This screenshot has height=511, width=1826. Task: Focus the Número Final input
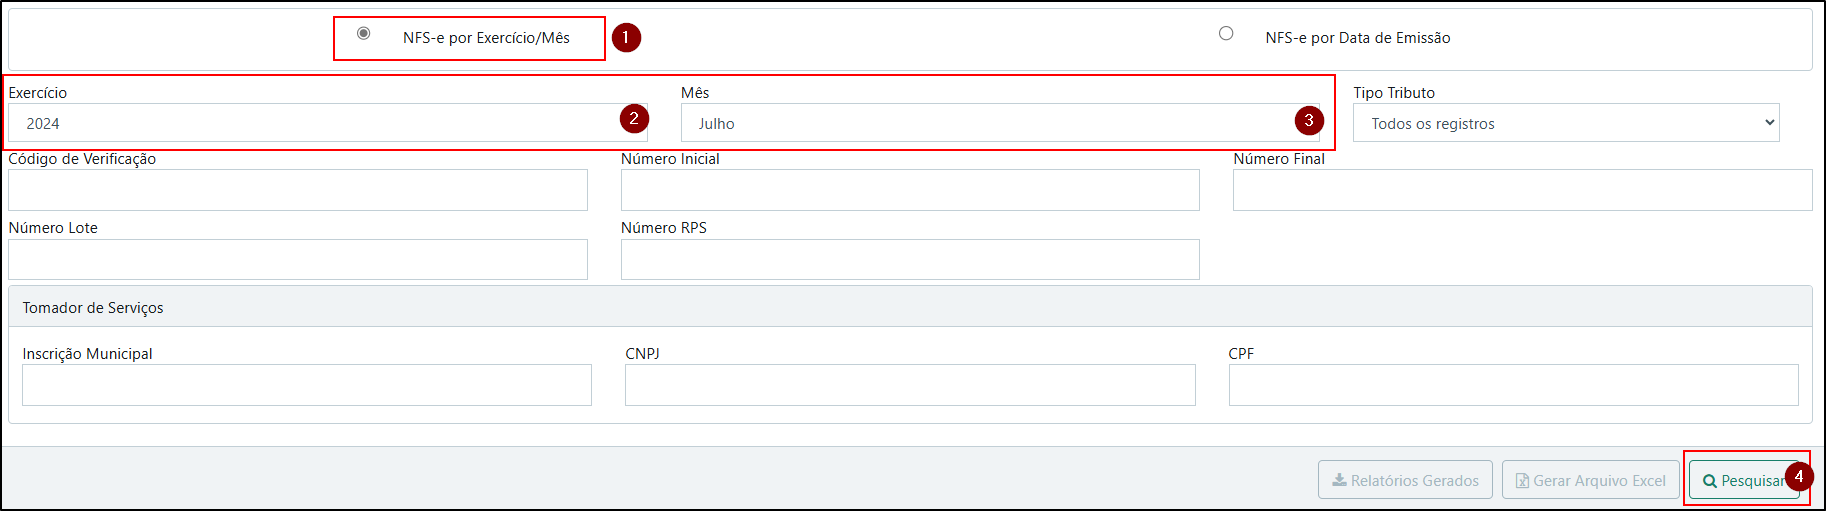[x=1522, y=190]
